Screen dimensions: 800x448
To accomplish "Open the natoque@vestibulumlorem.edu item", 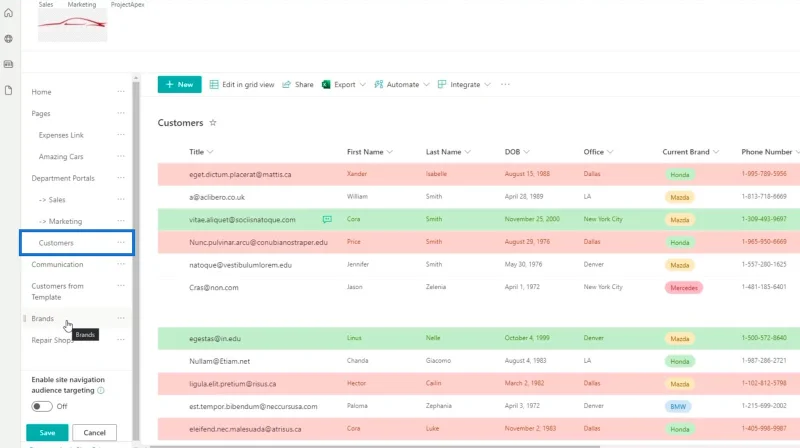I will coord(240,265).
